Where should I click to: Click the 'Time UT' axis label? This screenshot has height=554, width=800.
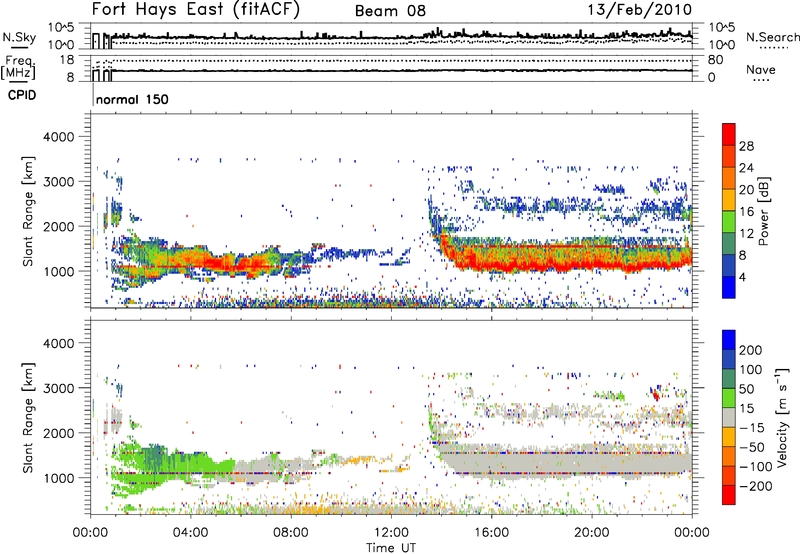[x=391, y=548]
